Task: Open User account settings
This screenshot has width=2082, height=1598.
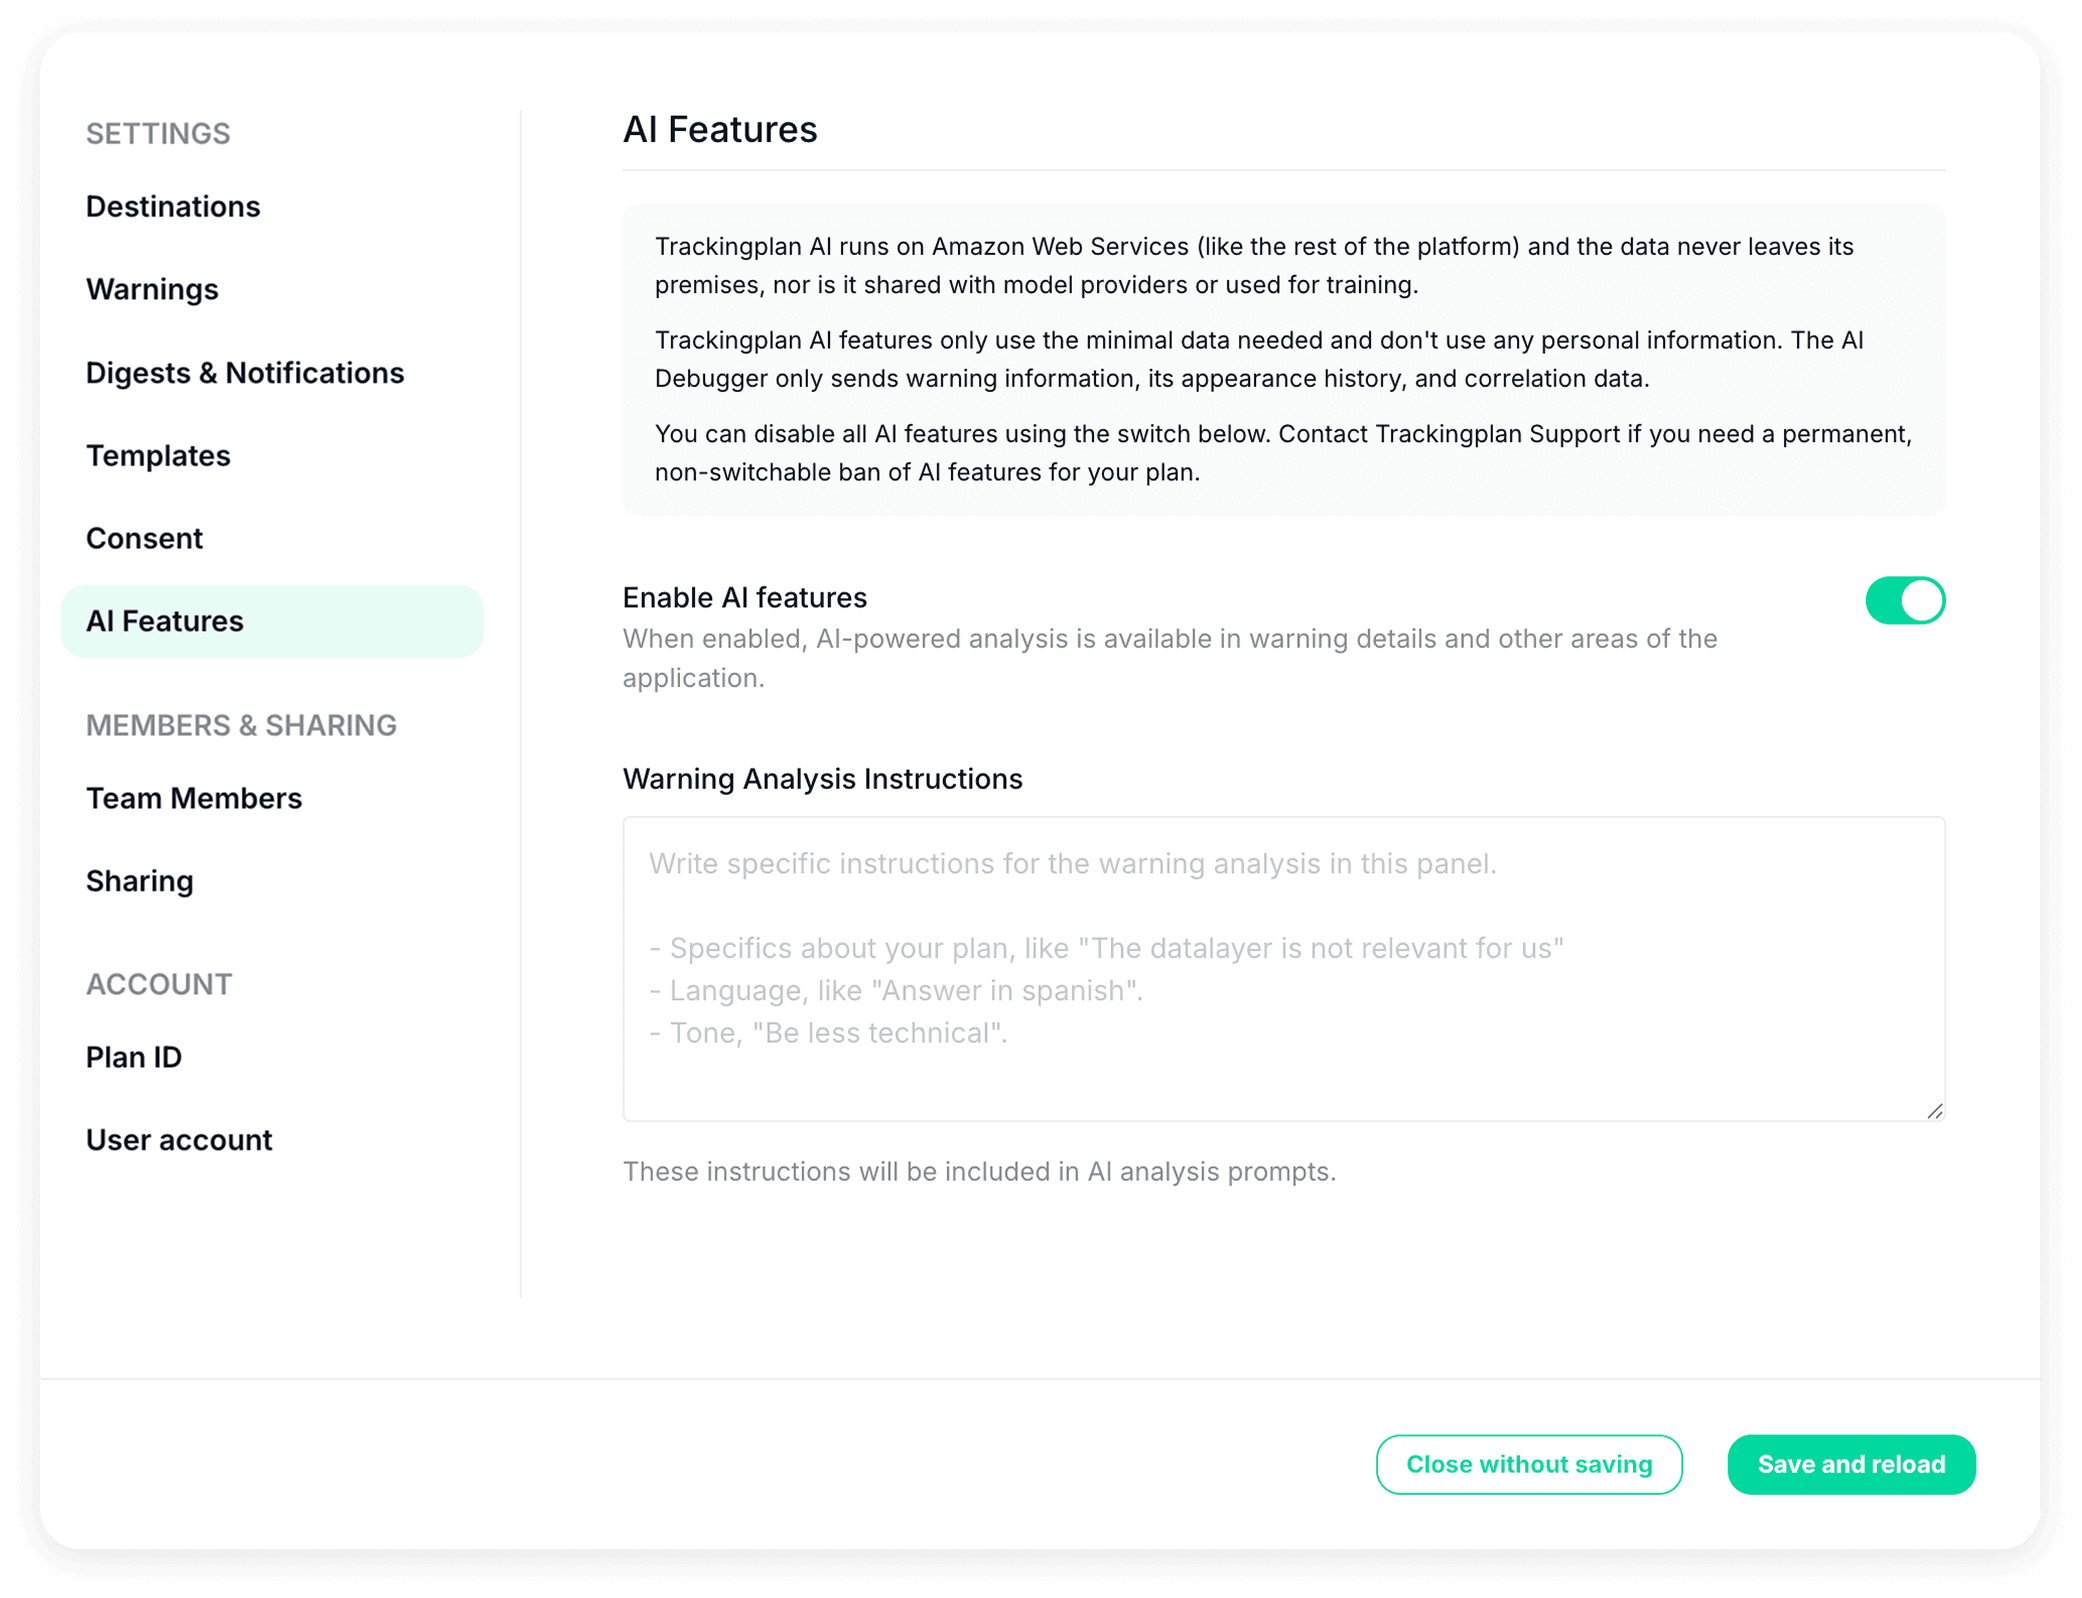Action: tap(179, 1140)
